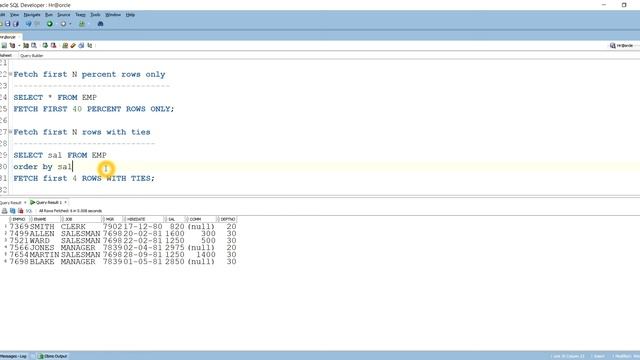Close the Query Result 1 tab
This screenshot has width=640, height=360.
[x=65, y=202]
